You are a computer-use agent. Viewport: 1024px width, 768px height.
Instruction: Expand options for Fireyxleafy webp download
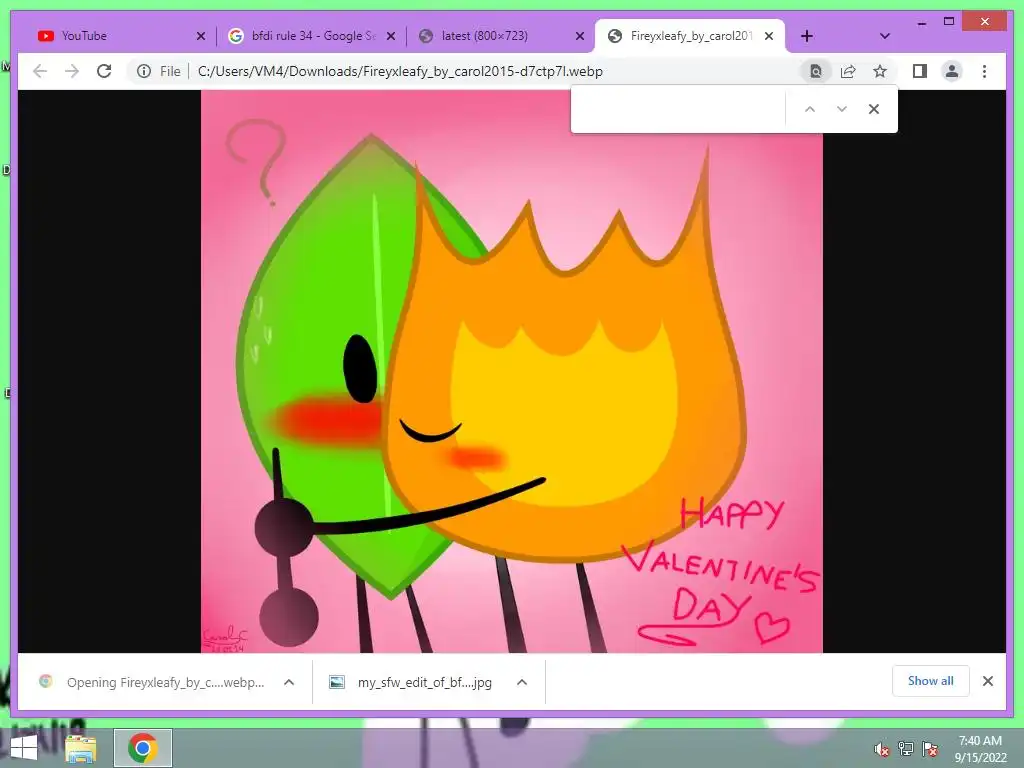pos(289,682)
